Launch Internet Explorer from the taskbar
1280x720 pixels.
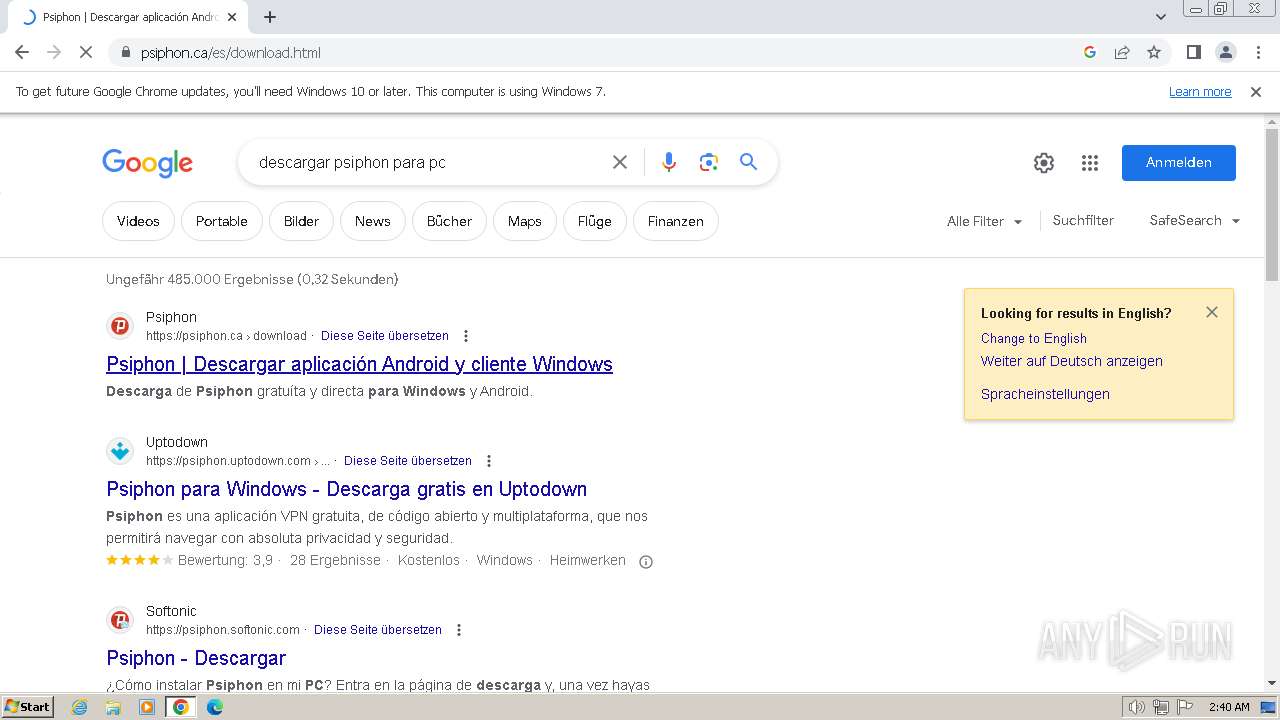(x=80, y=707)
